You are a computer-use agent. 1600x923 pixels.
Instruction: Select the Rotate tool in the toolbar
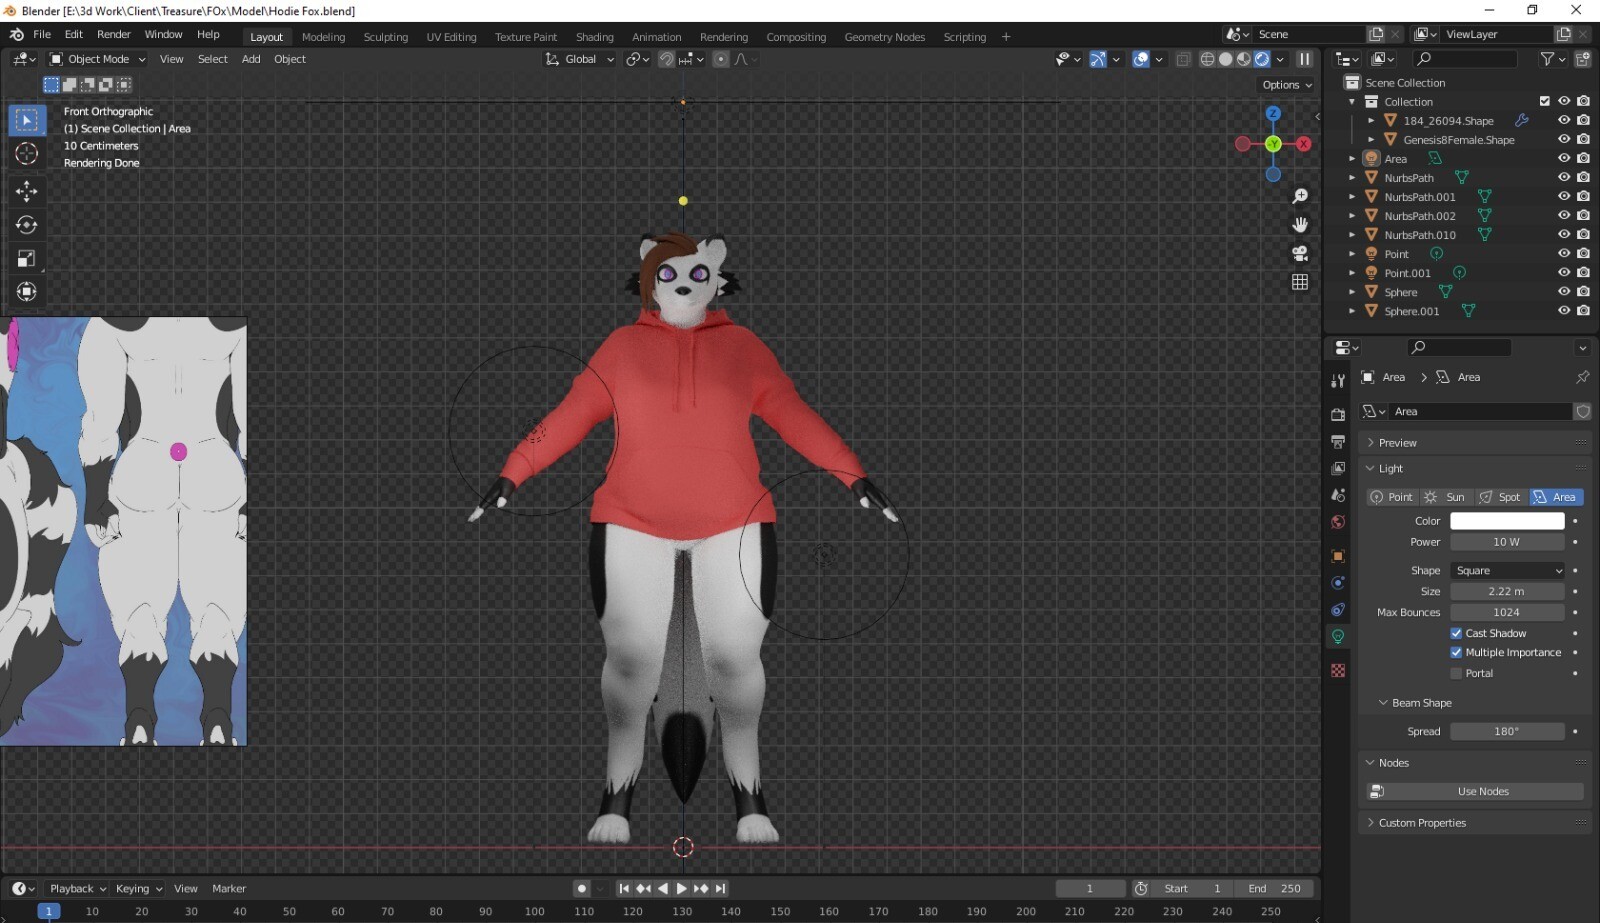coord(26,225)
